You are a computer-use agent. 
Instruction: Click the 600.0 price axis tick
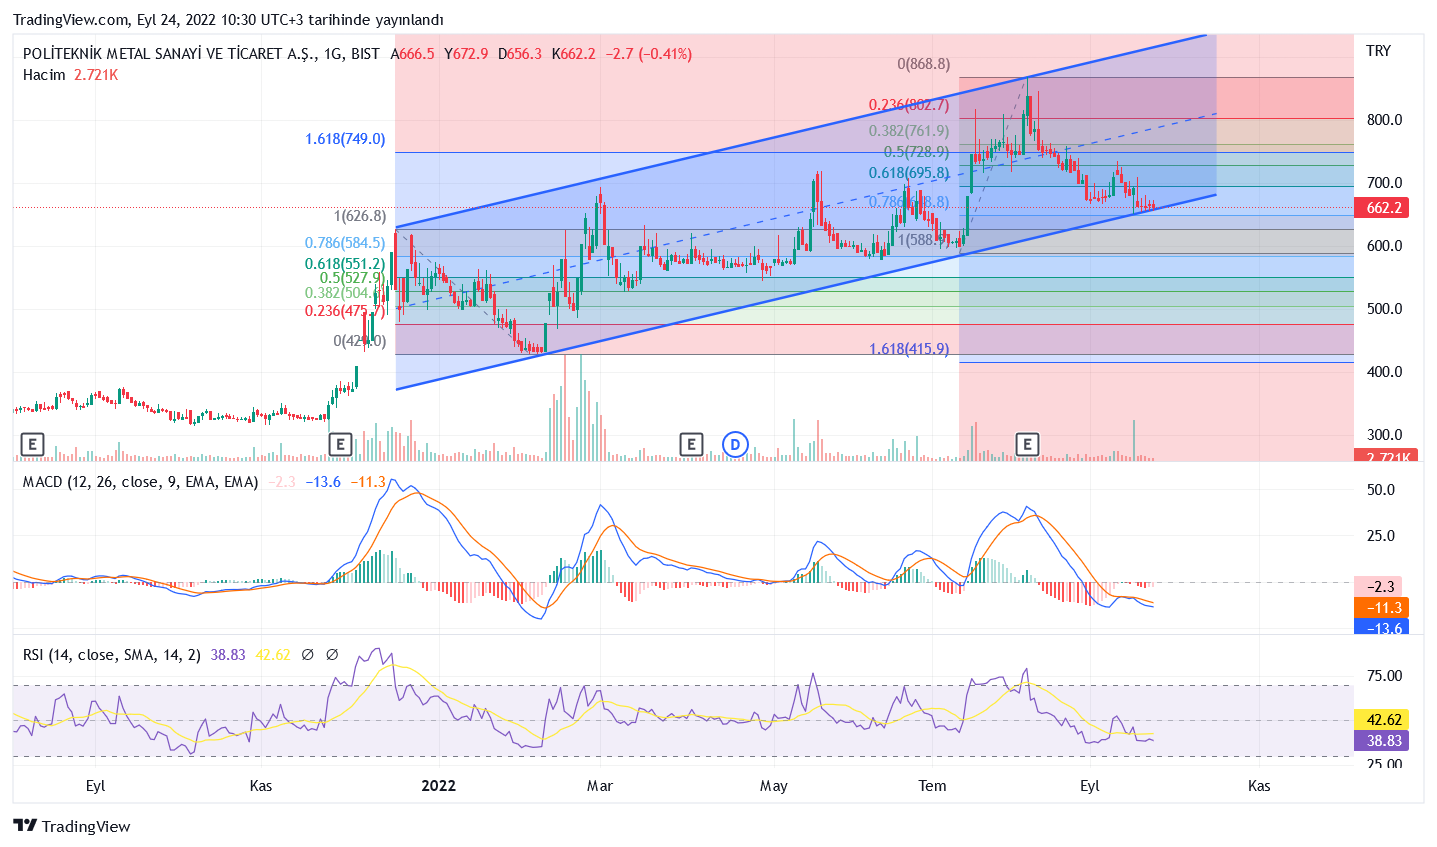point(1384,246)
